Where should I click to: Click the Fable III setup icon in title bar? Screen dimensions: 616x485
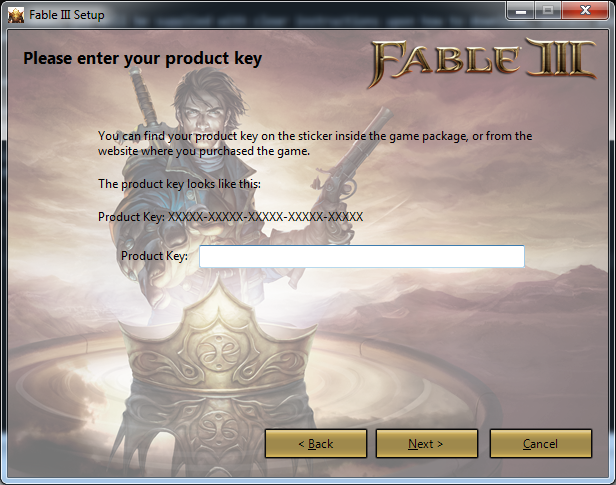[x=16, y=15]
